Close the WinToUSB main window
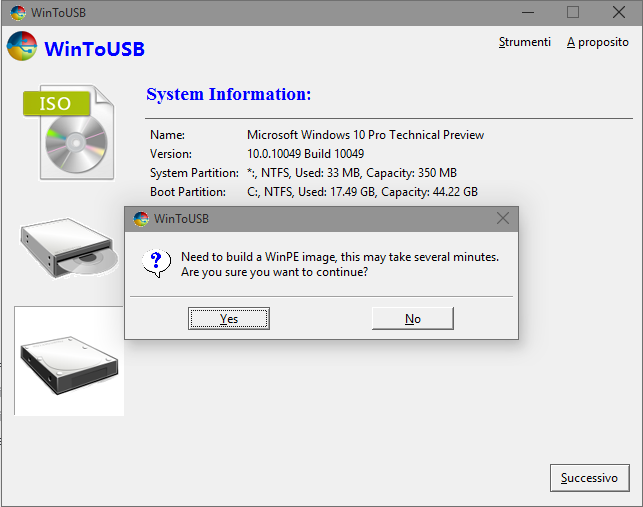Screen dimensions: 643x507 [x=619, y=12]
